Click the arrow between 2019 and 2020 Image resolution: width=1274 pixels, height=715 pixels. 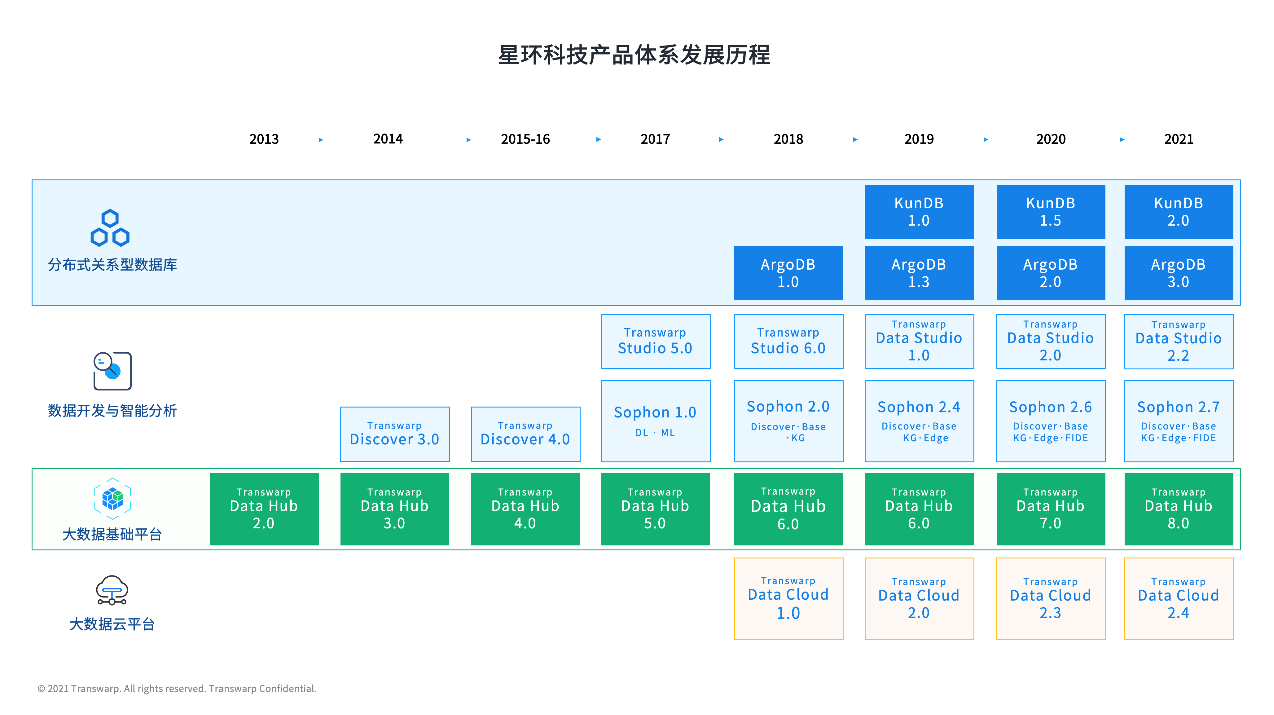pos(986,140)
